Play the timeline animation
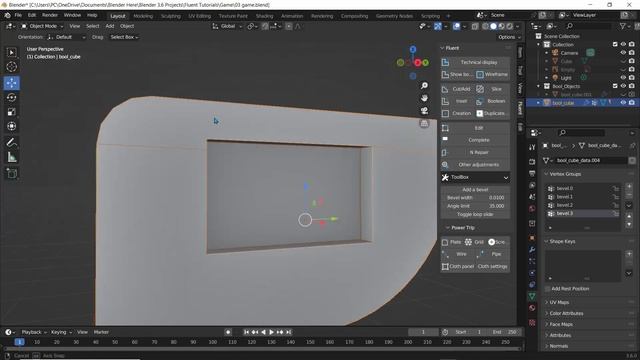 271,332
